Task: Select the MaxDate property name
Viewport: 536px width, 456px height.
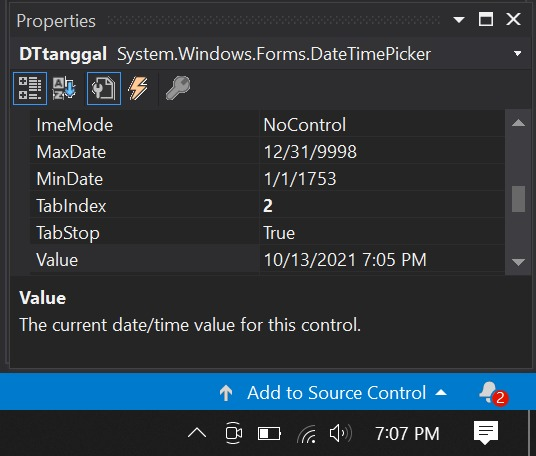Action: pyautogui.click(x=71, y=152)
